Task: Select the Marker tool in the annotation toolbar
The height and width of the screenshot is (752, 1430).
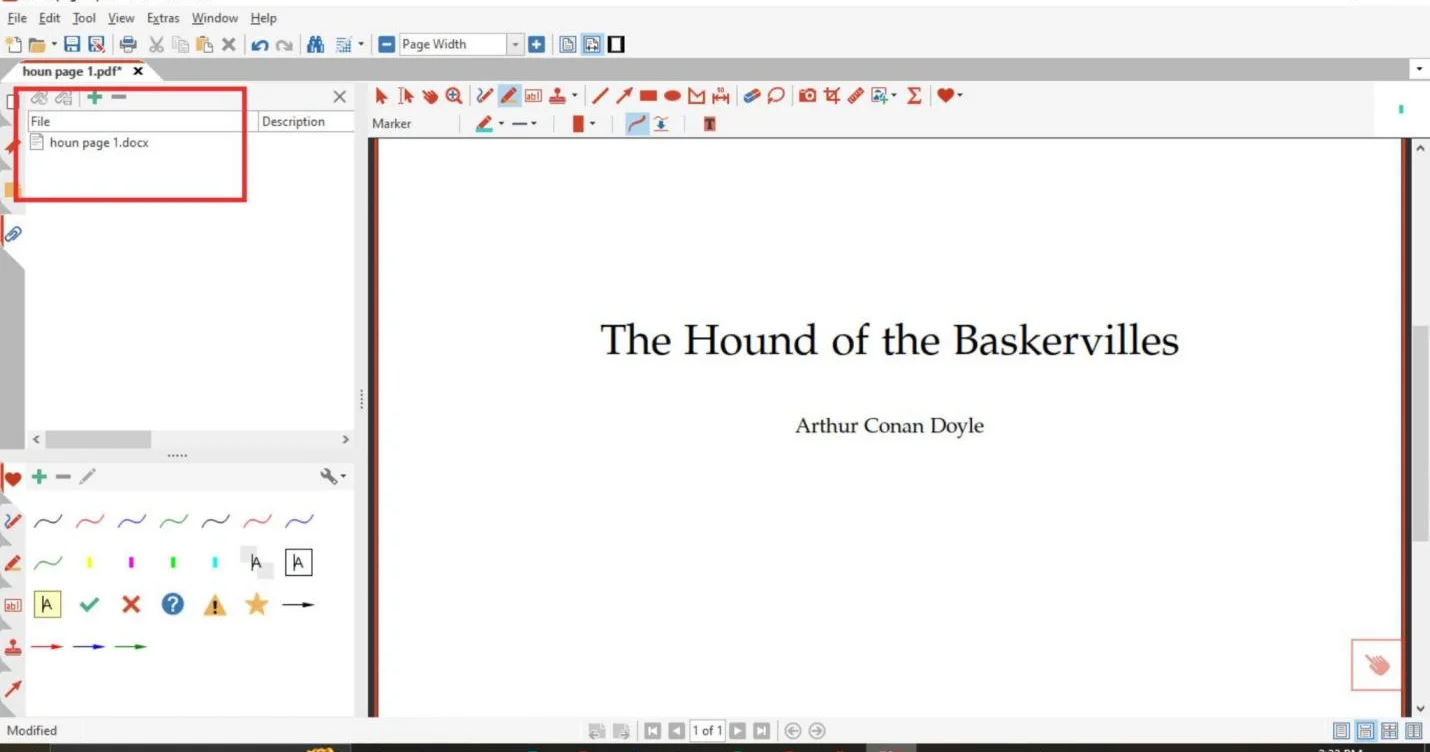Action: (x=509, y=96)
